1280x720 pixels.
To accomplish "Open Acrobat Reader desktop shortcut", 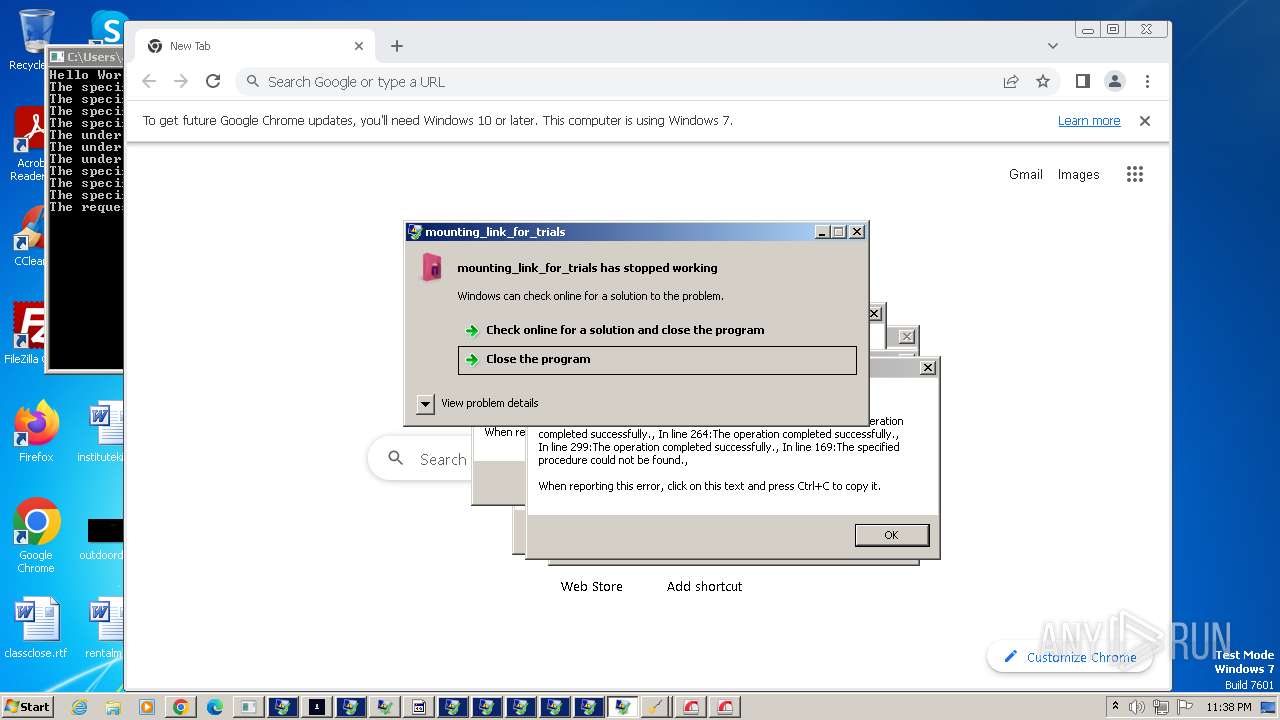I will 30,145.
